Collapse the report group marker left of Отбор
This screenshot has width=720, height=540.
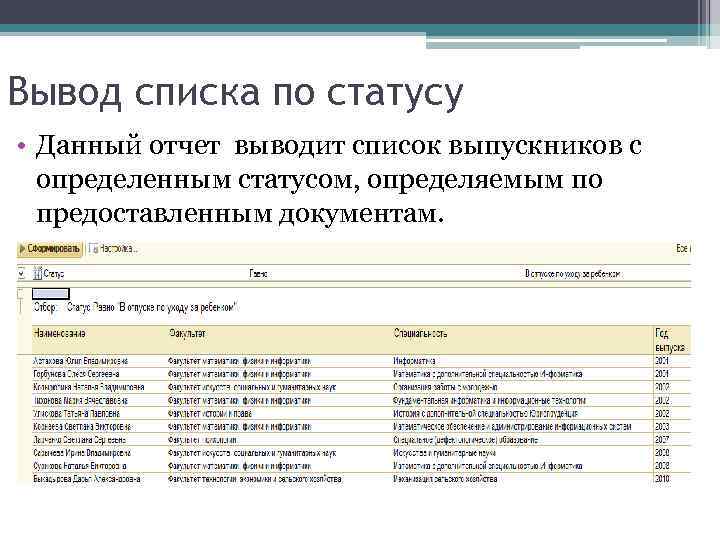click(x=20, y=293)
